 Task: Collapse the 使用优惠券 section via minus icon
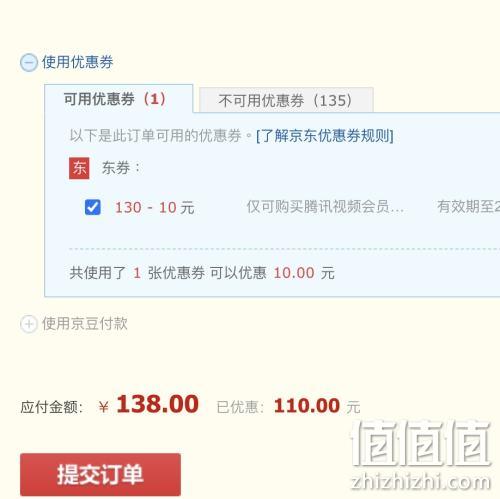click(x=29, y=63)
